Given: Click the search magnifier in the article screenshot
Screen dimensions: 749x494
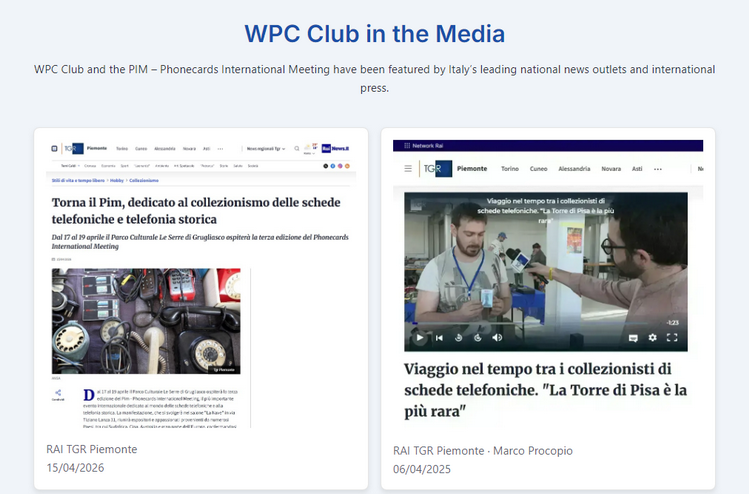Looking at the screenshot, I should (297, 149).
